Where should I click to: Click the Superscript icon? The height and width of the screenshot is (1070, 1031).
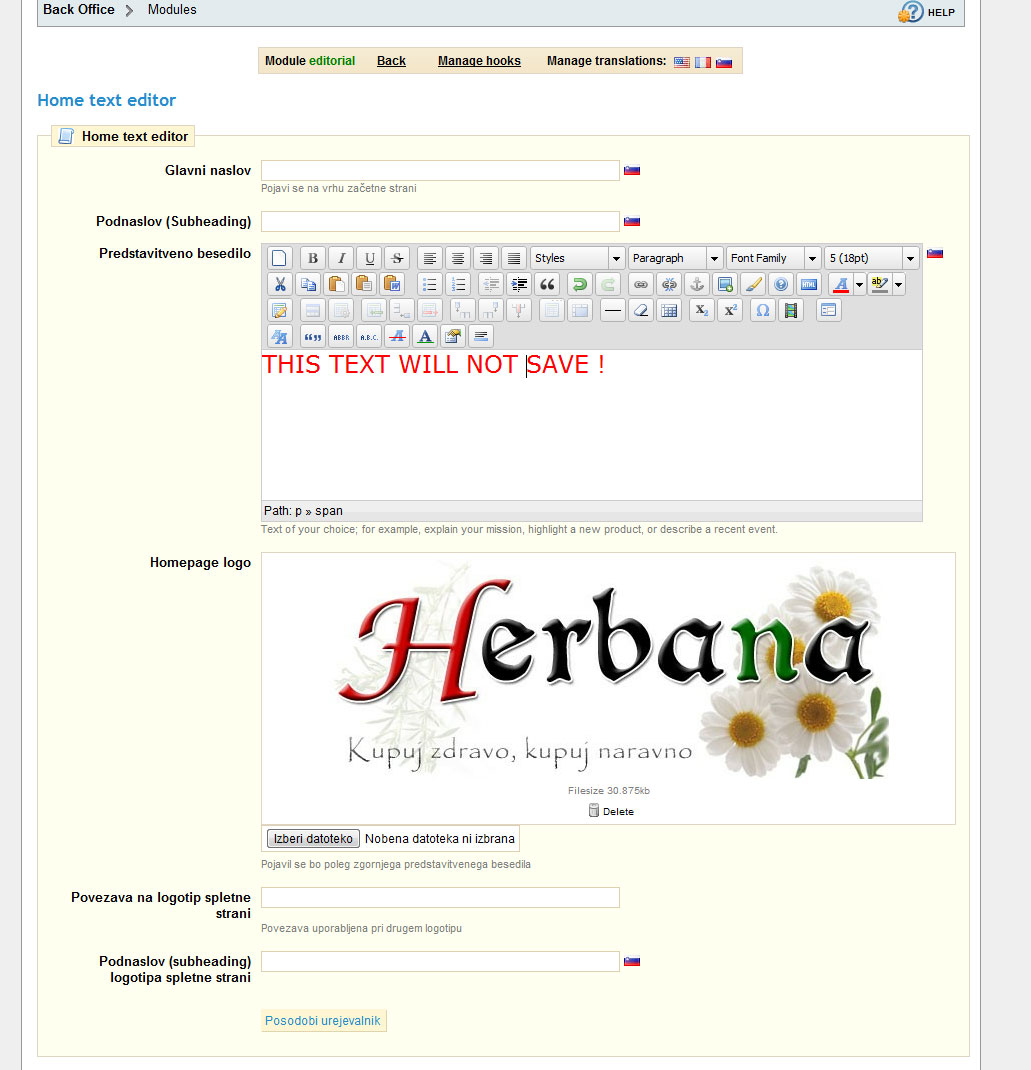[730, 310]
